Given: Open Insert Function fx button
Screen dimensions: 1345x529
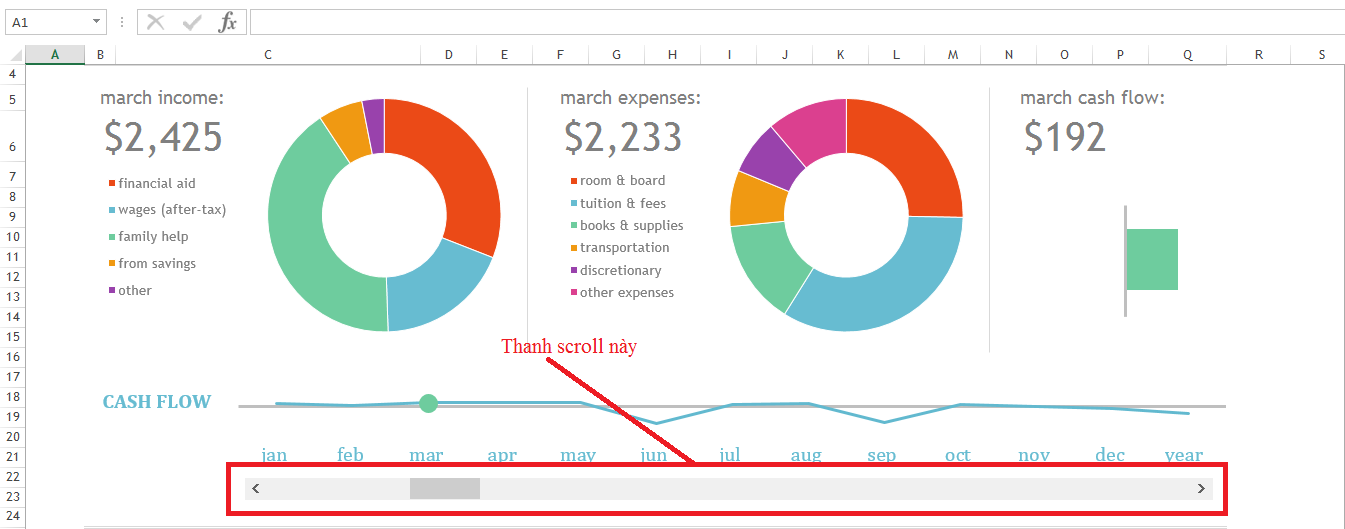Looking at the screenshot, I should [228, 22].
